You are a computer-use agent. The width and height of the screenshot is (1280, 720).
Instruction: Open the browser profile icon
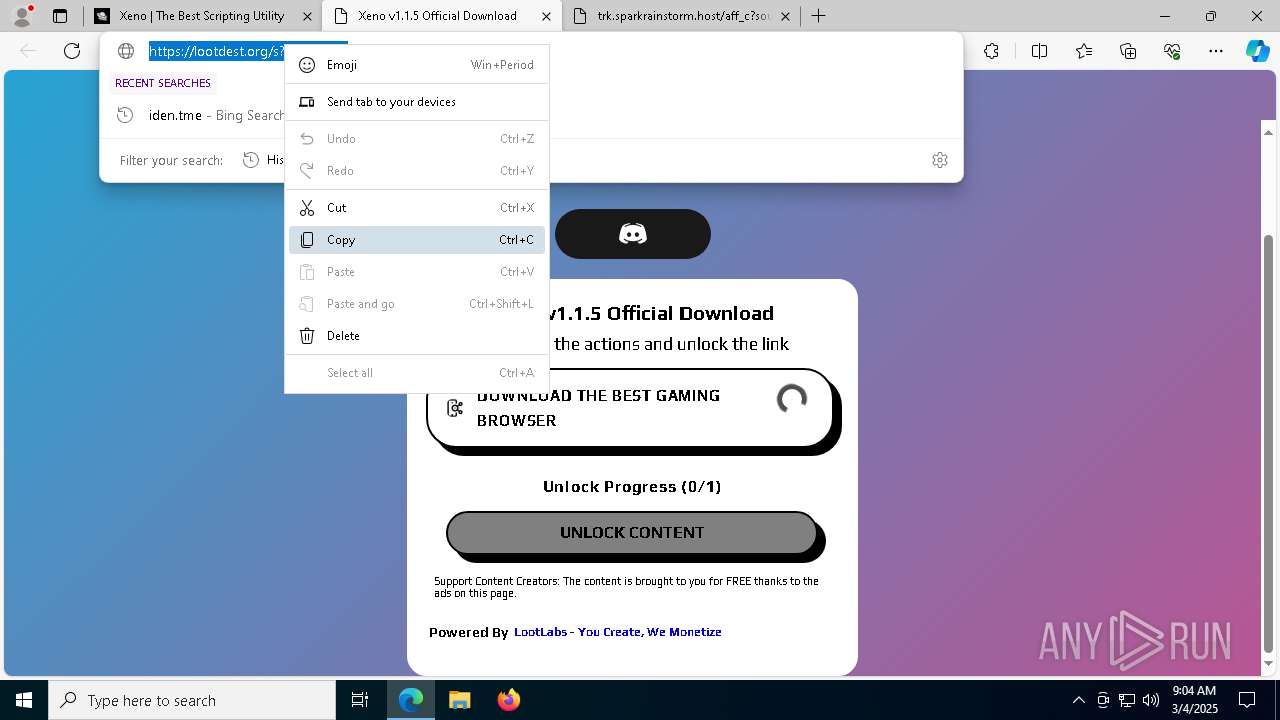22,16
